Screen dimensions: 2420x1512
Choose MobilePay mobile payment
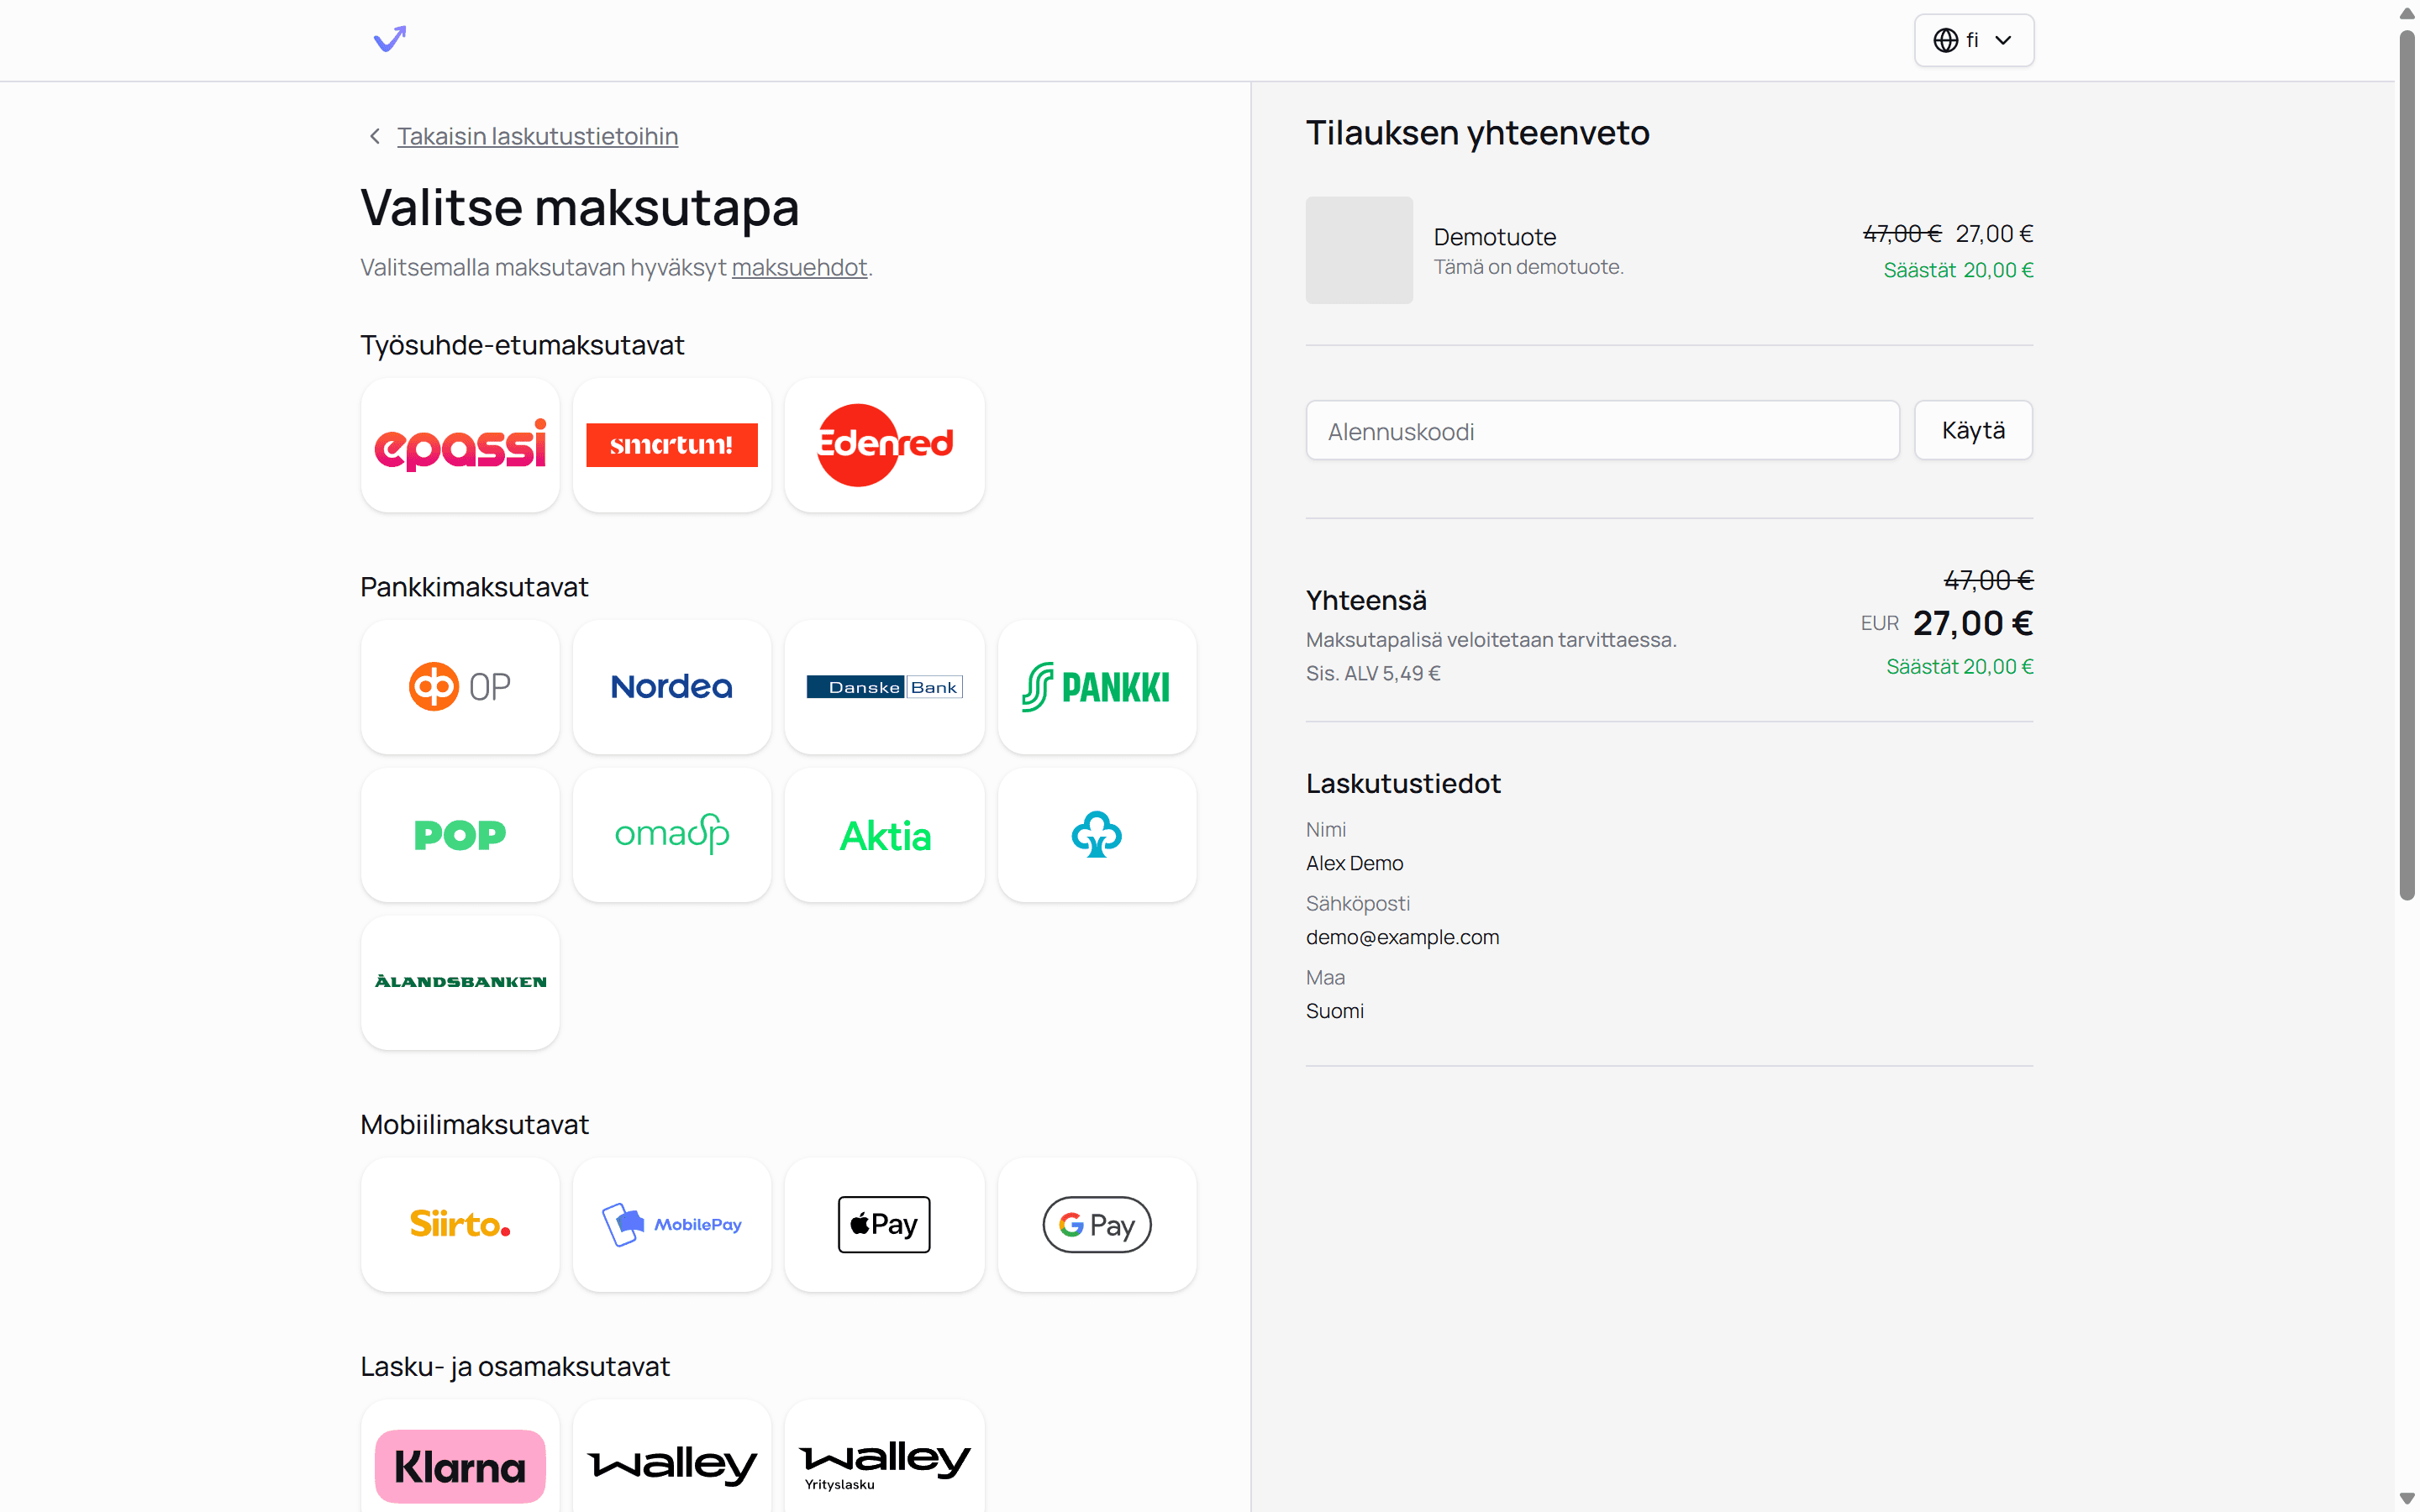672,1224
